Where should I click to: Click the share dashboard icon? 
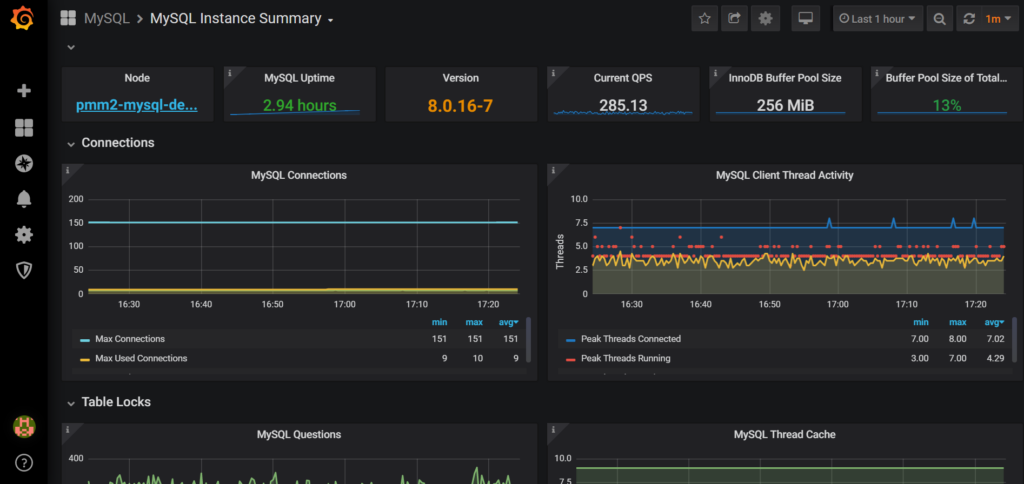(735, 18)
